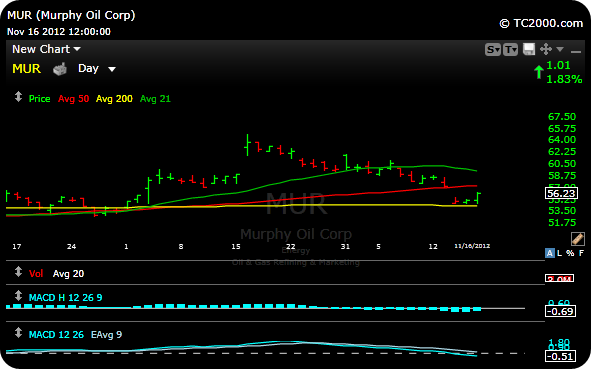
Task: Toggle the % percent scale button
Action: tap(570, 253)
